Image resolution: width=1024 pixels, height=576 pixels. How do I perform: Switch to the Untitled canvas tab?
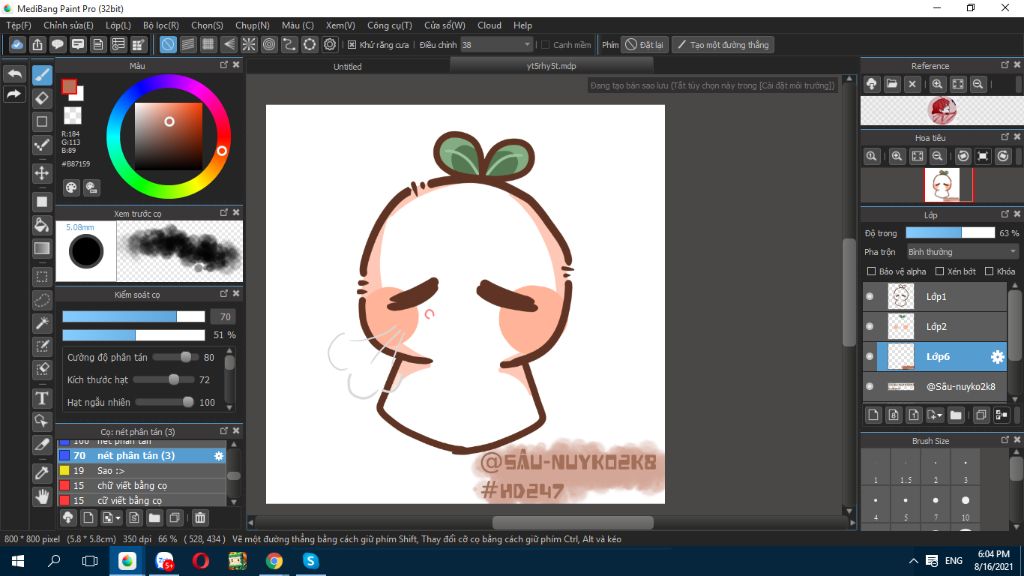pos(347,67)
